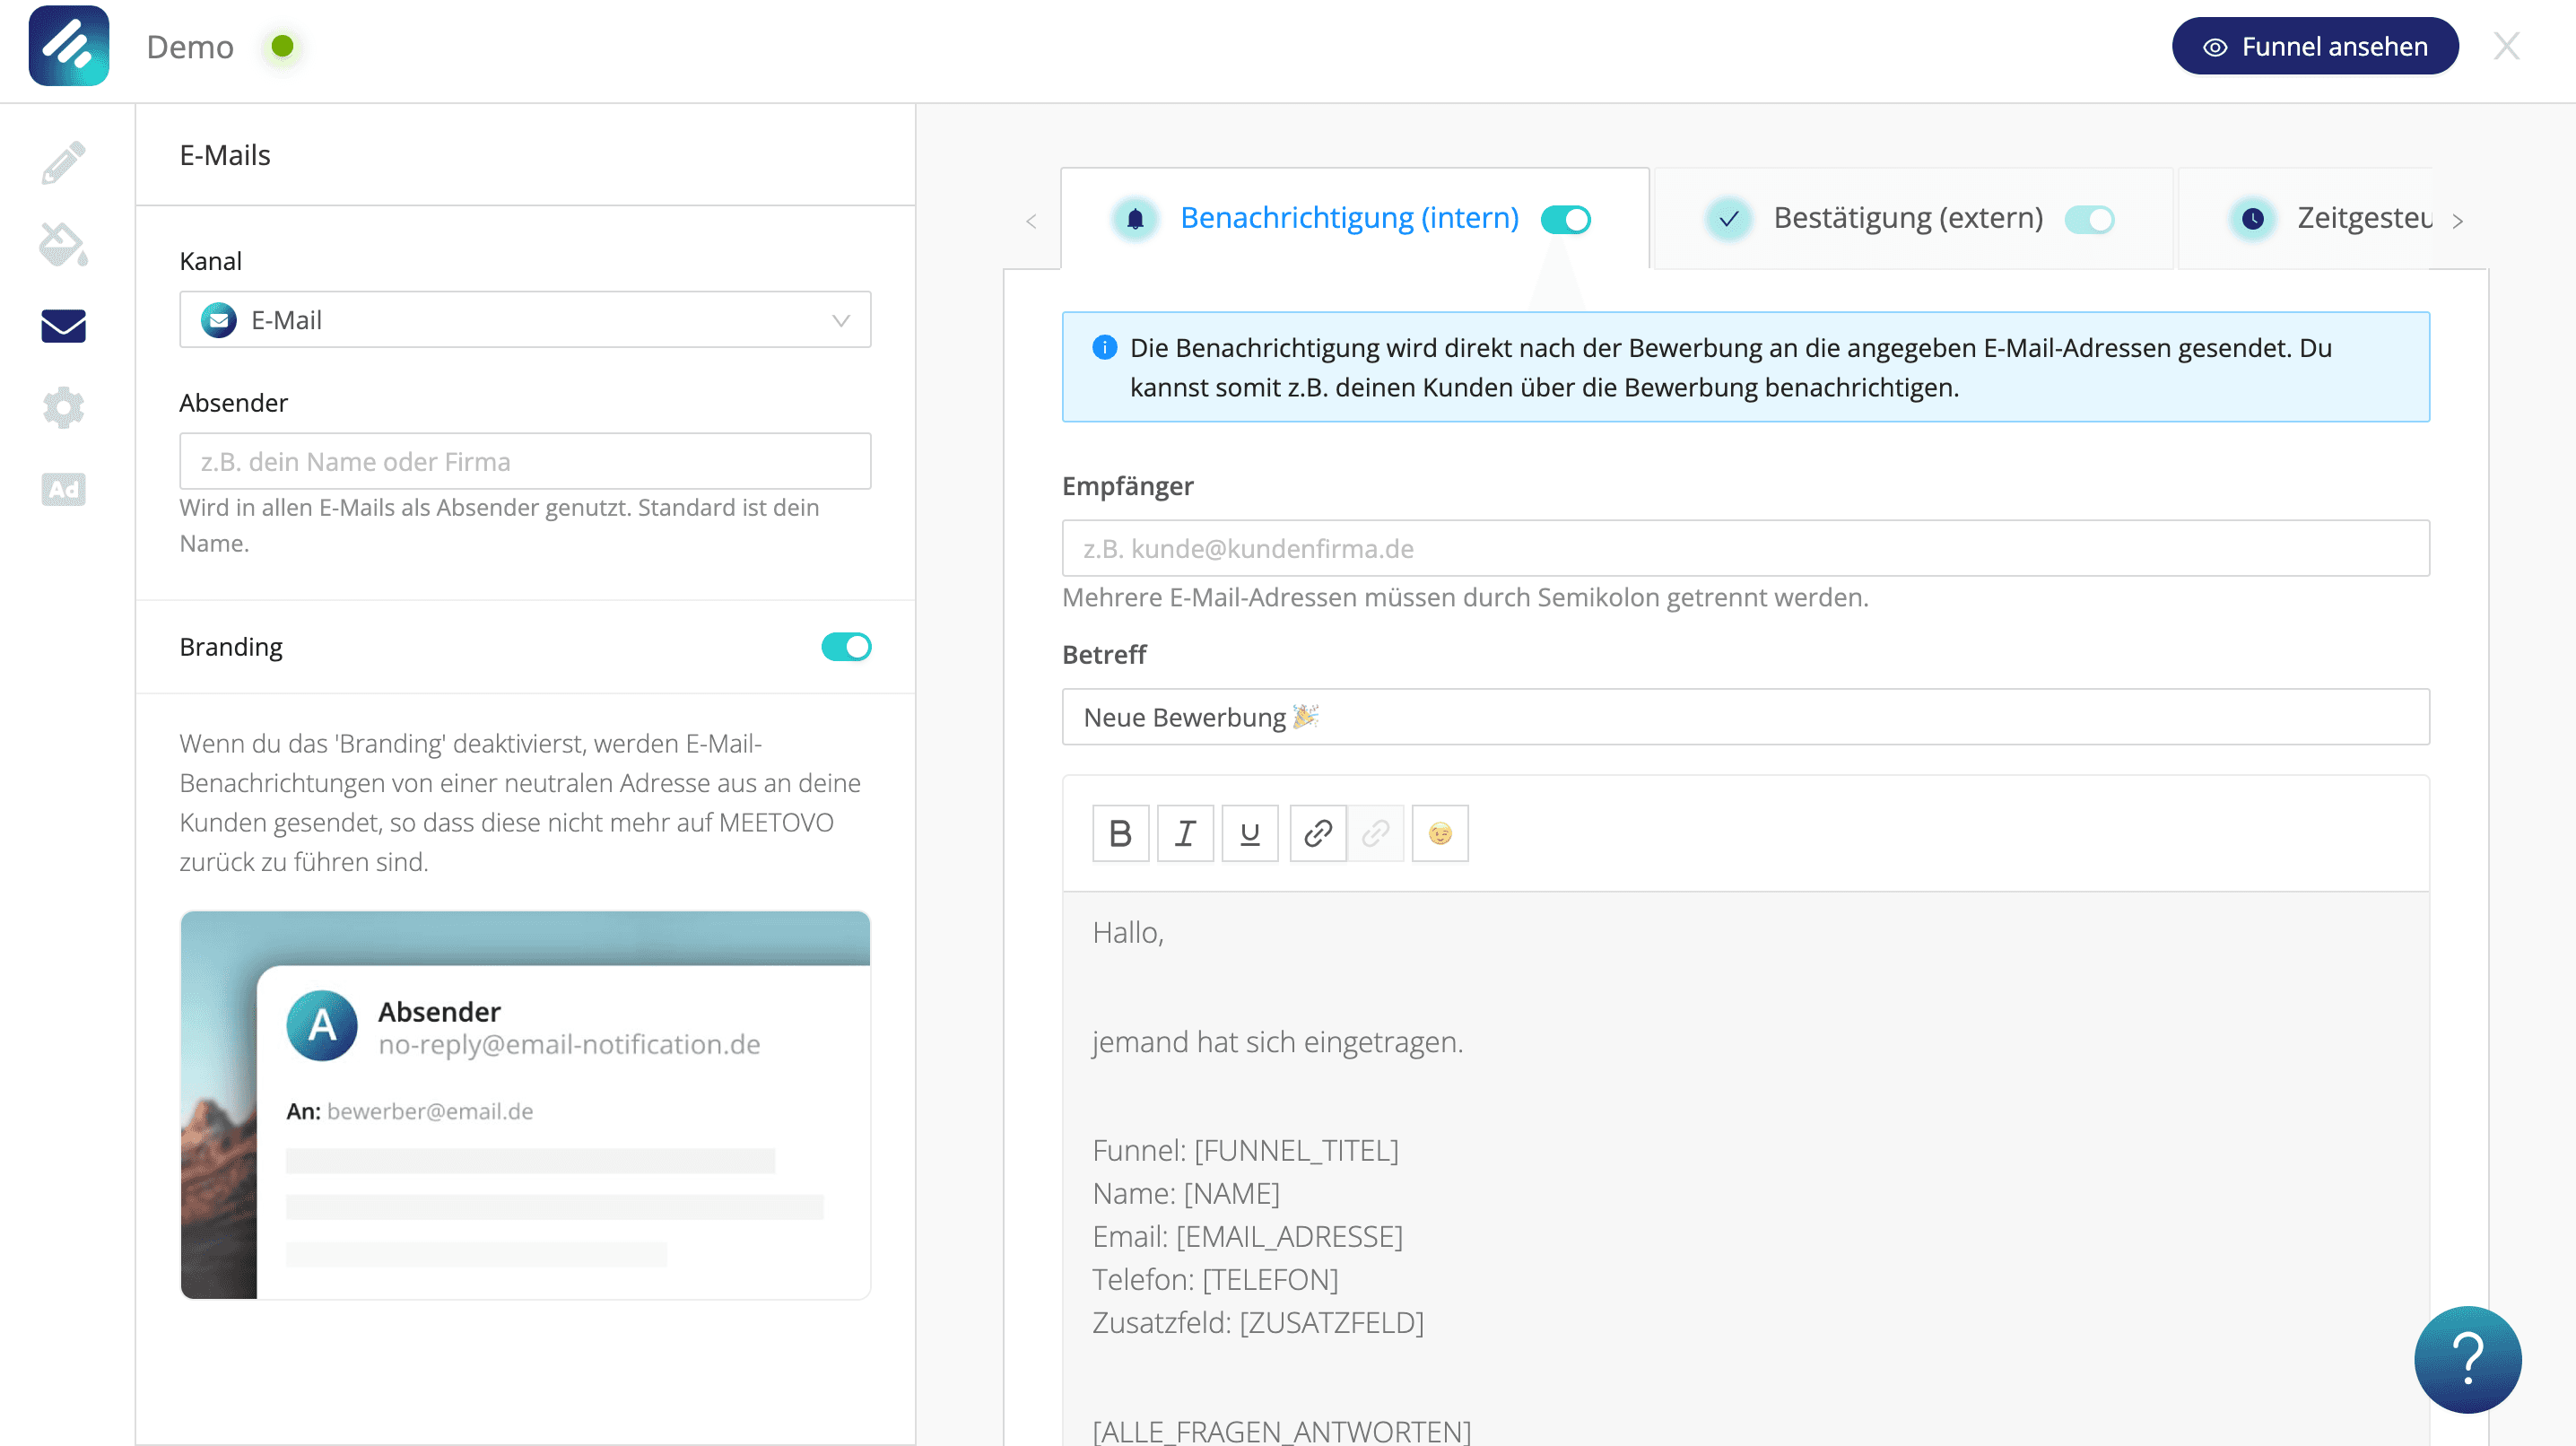Image resolution: width=2576 pixels, height=1446 pixels.
Task: Click the checkmark icon on Bestätigung tab
Action: (1728, 219)
